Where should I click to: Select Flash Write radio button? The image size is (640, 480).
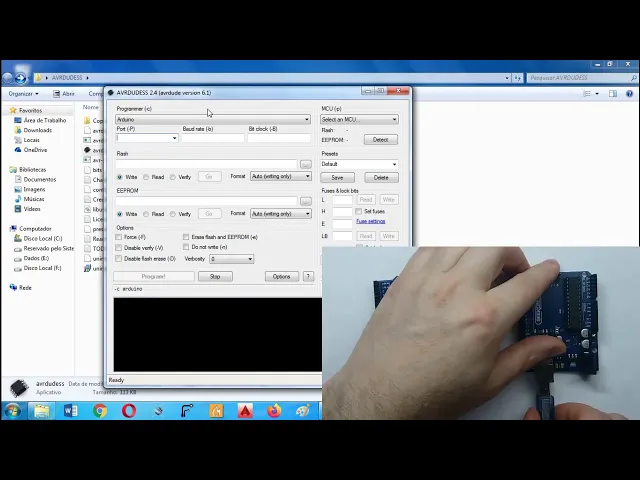pos(120,177)
